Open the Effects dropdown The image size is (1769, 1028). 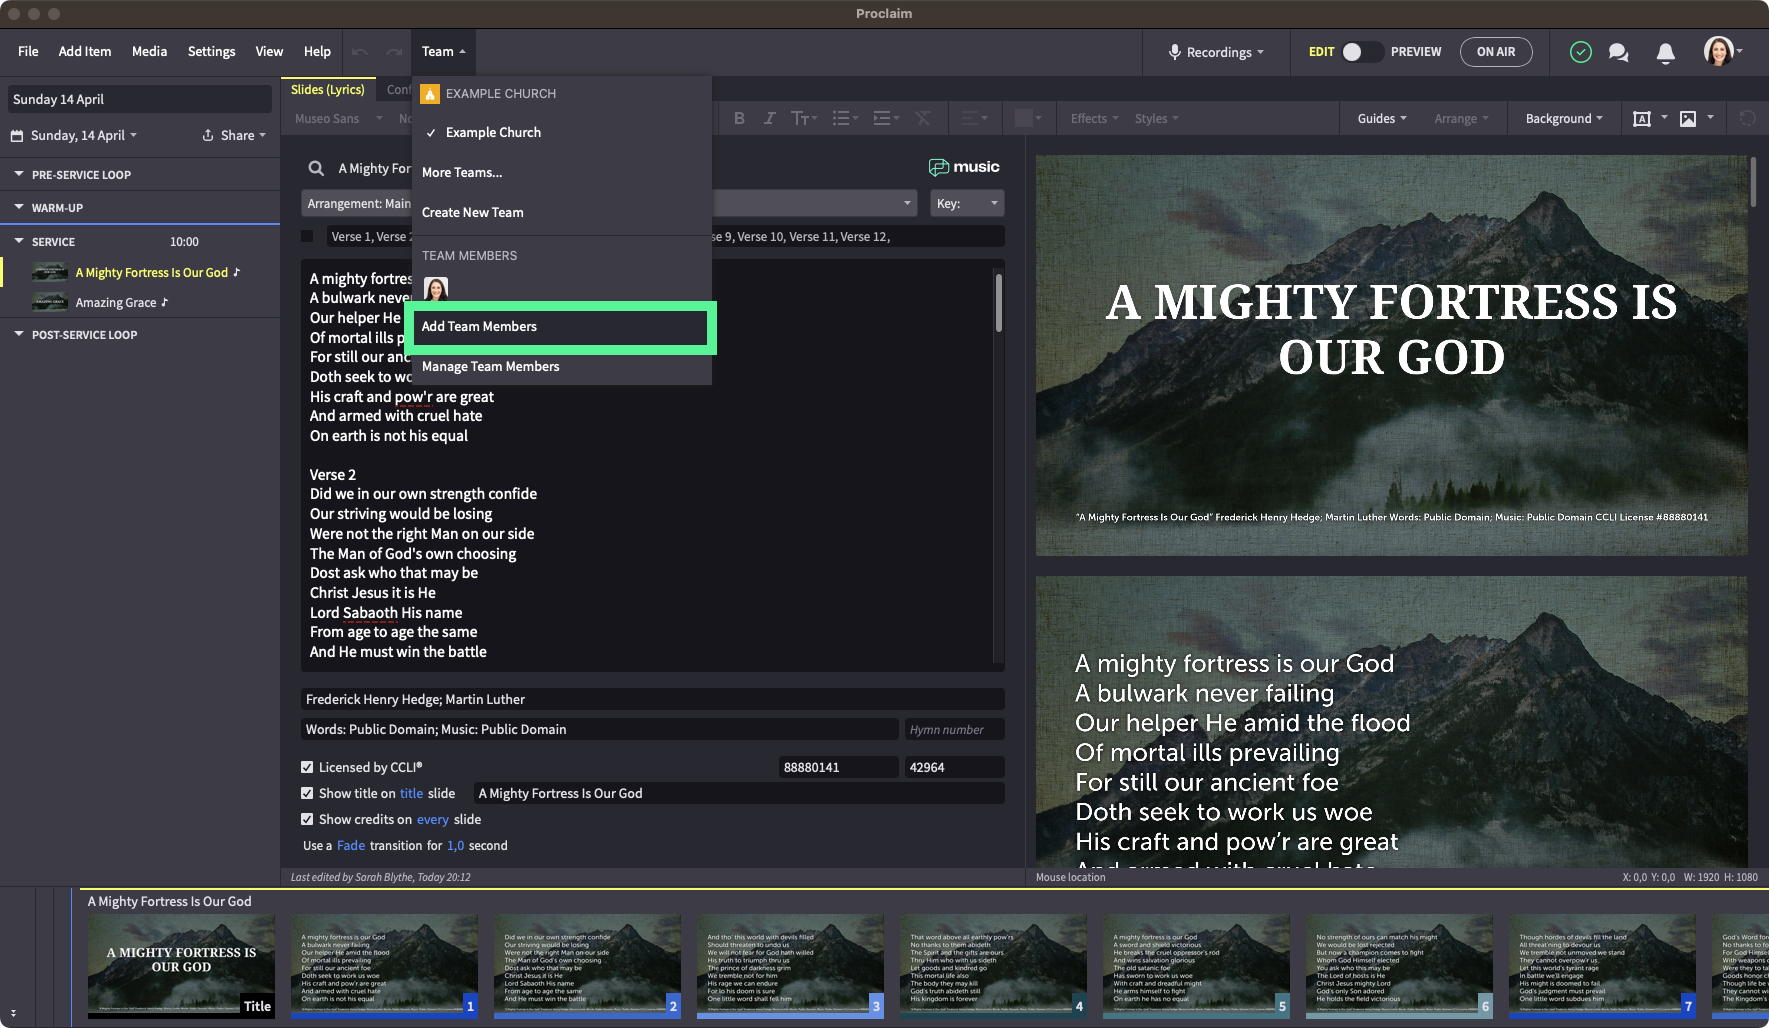pos(1095,118)
